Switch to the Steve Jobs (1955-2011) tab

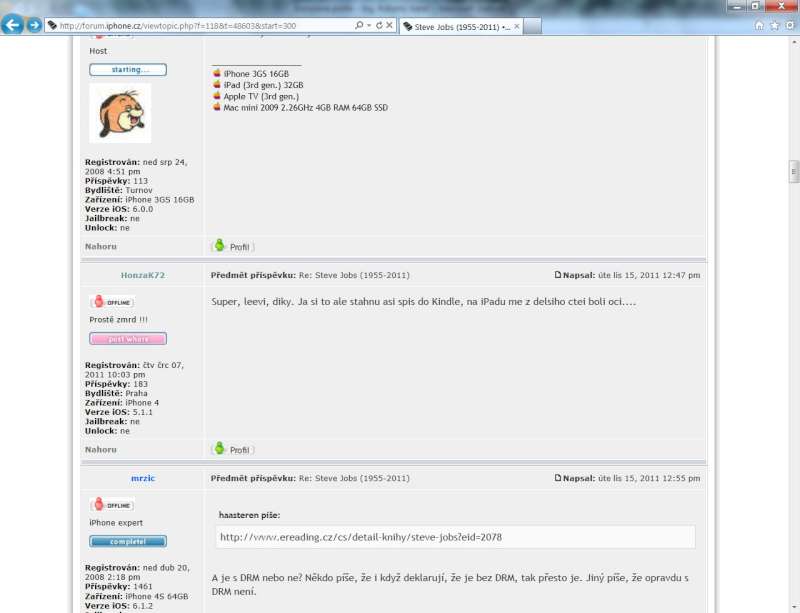455,26
